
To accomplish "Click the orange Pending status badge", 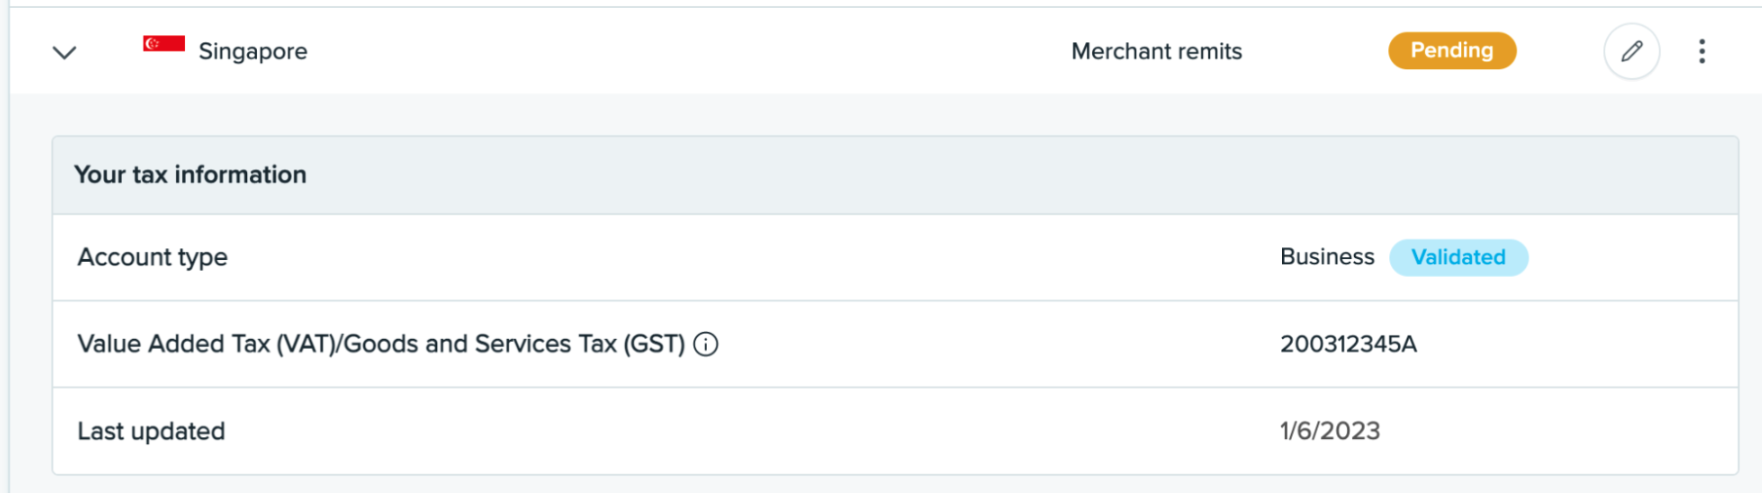I will pos(1452,51).
